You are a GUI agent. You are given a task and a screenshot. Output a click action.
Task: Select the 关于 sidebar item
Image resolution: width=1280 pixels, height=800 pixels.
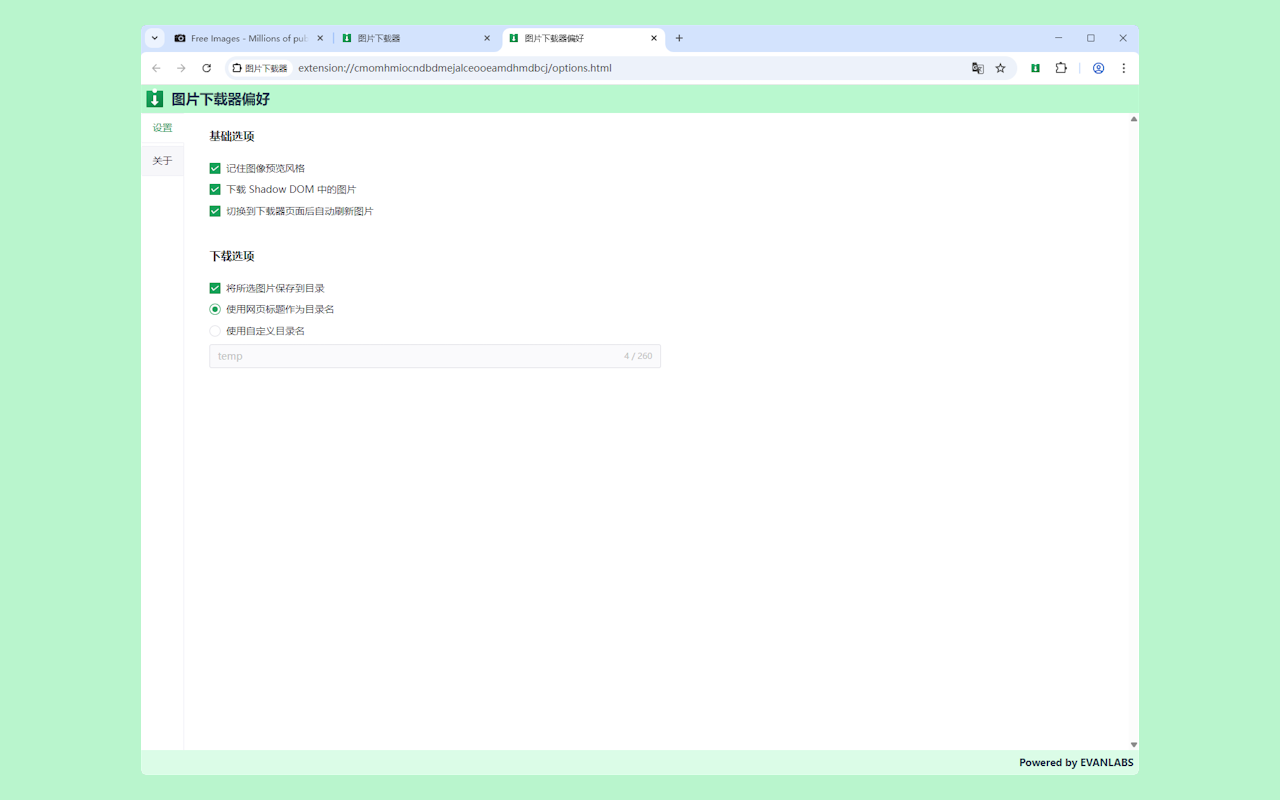click(x=162, y=161)
